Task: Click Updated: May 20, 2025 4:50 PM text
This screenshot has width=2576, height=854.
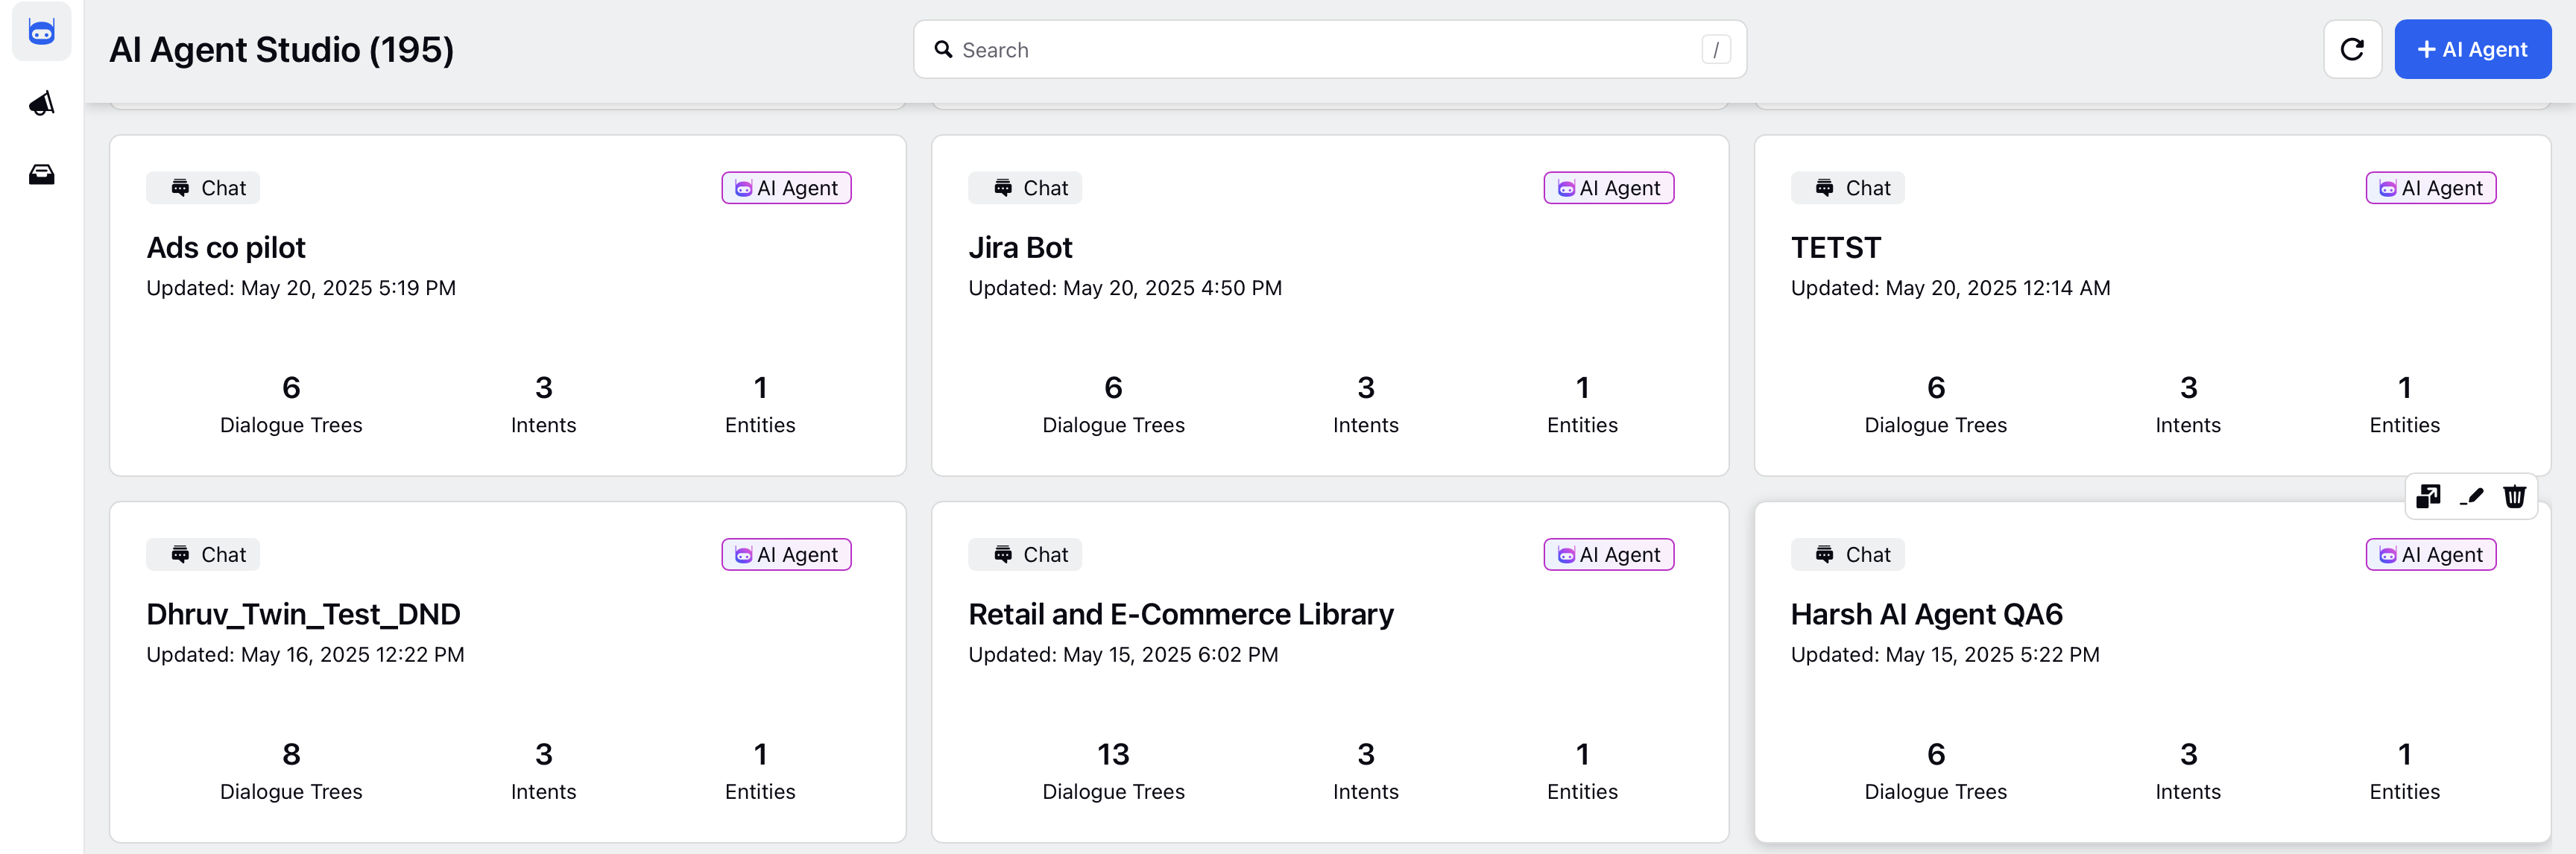Action: [x=1125, y=288]
